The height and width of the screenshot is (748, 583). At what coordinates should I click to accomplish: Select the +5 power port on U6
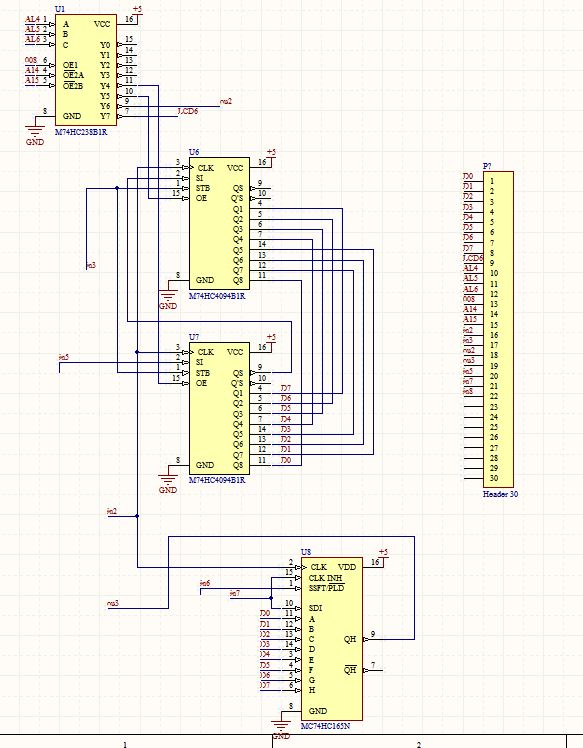(271, 152)
